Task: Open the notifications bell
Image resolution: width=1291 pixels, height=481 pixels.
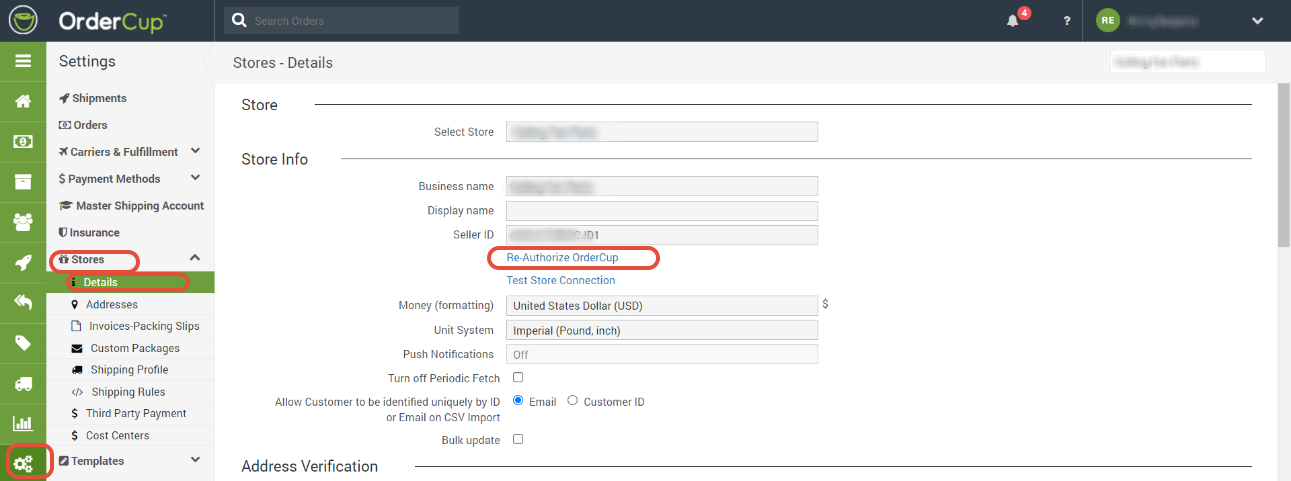Action: click(1013, 21)
